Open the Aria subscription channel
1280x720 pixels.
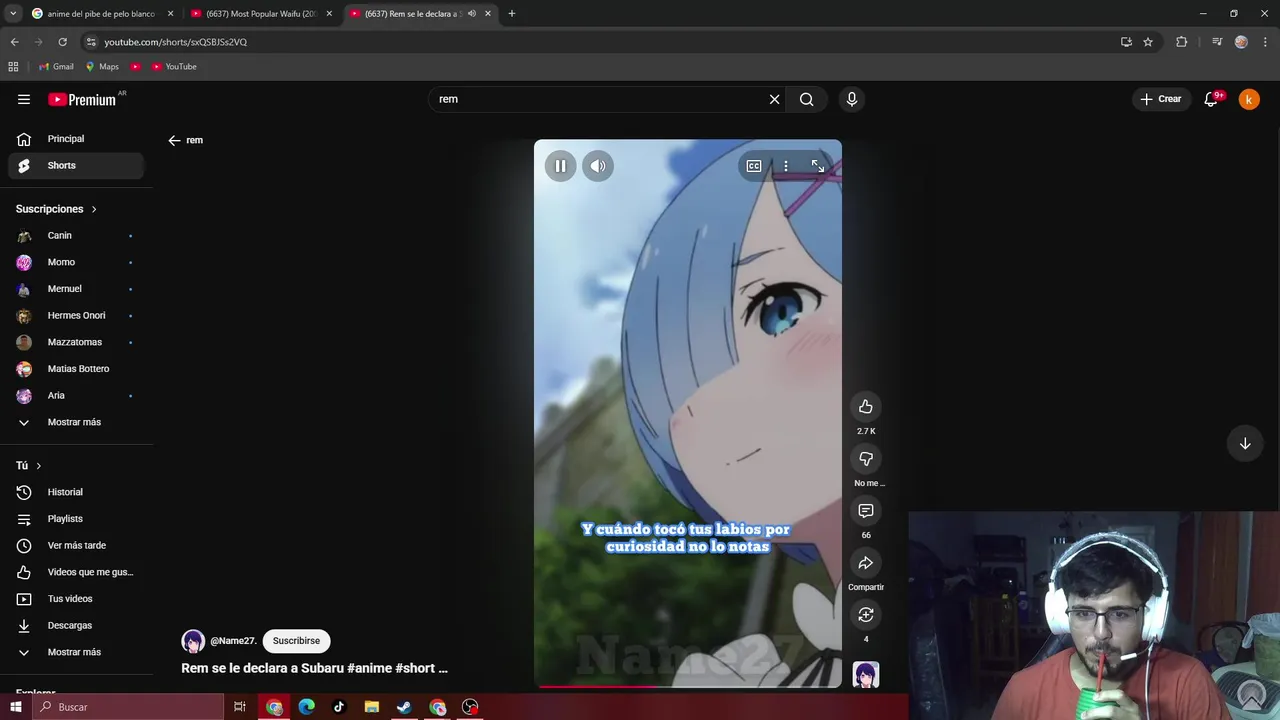pos(76,396)
